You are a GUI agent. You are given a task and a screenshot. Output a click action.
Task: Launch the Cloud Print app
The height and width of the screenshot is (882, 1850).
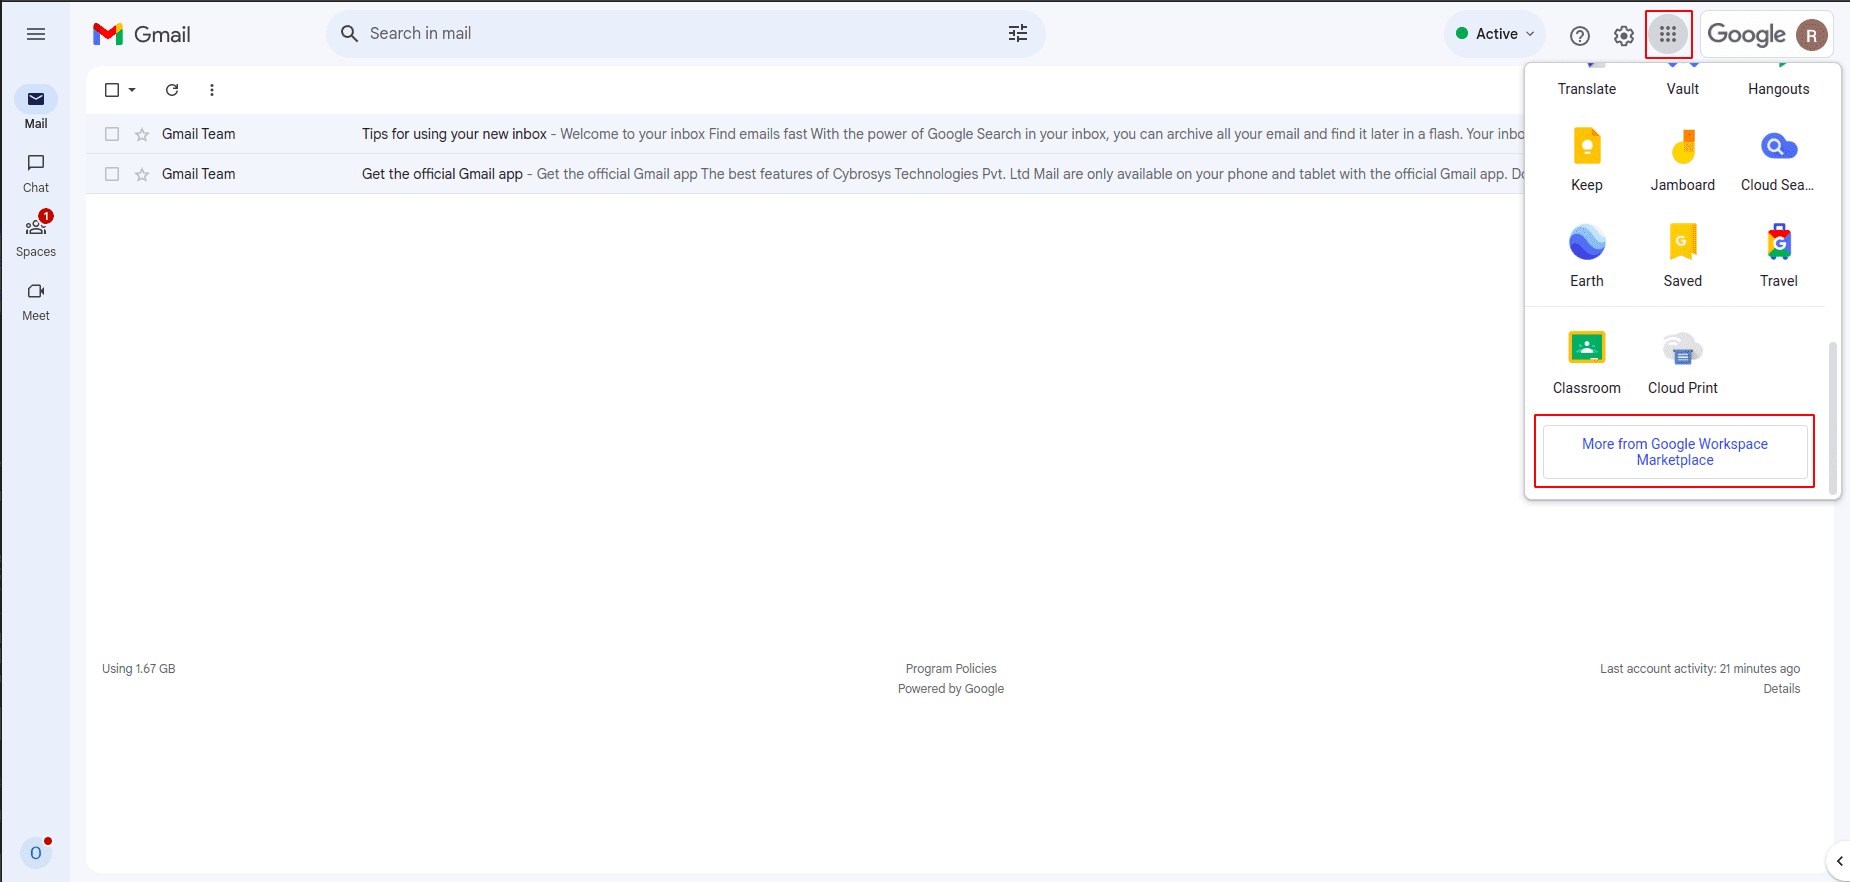coord(1683,362)
